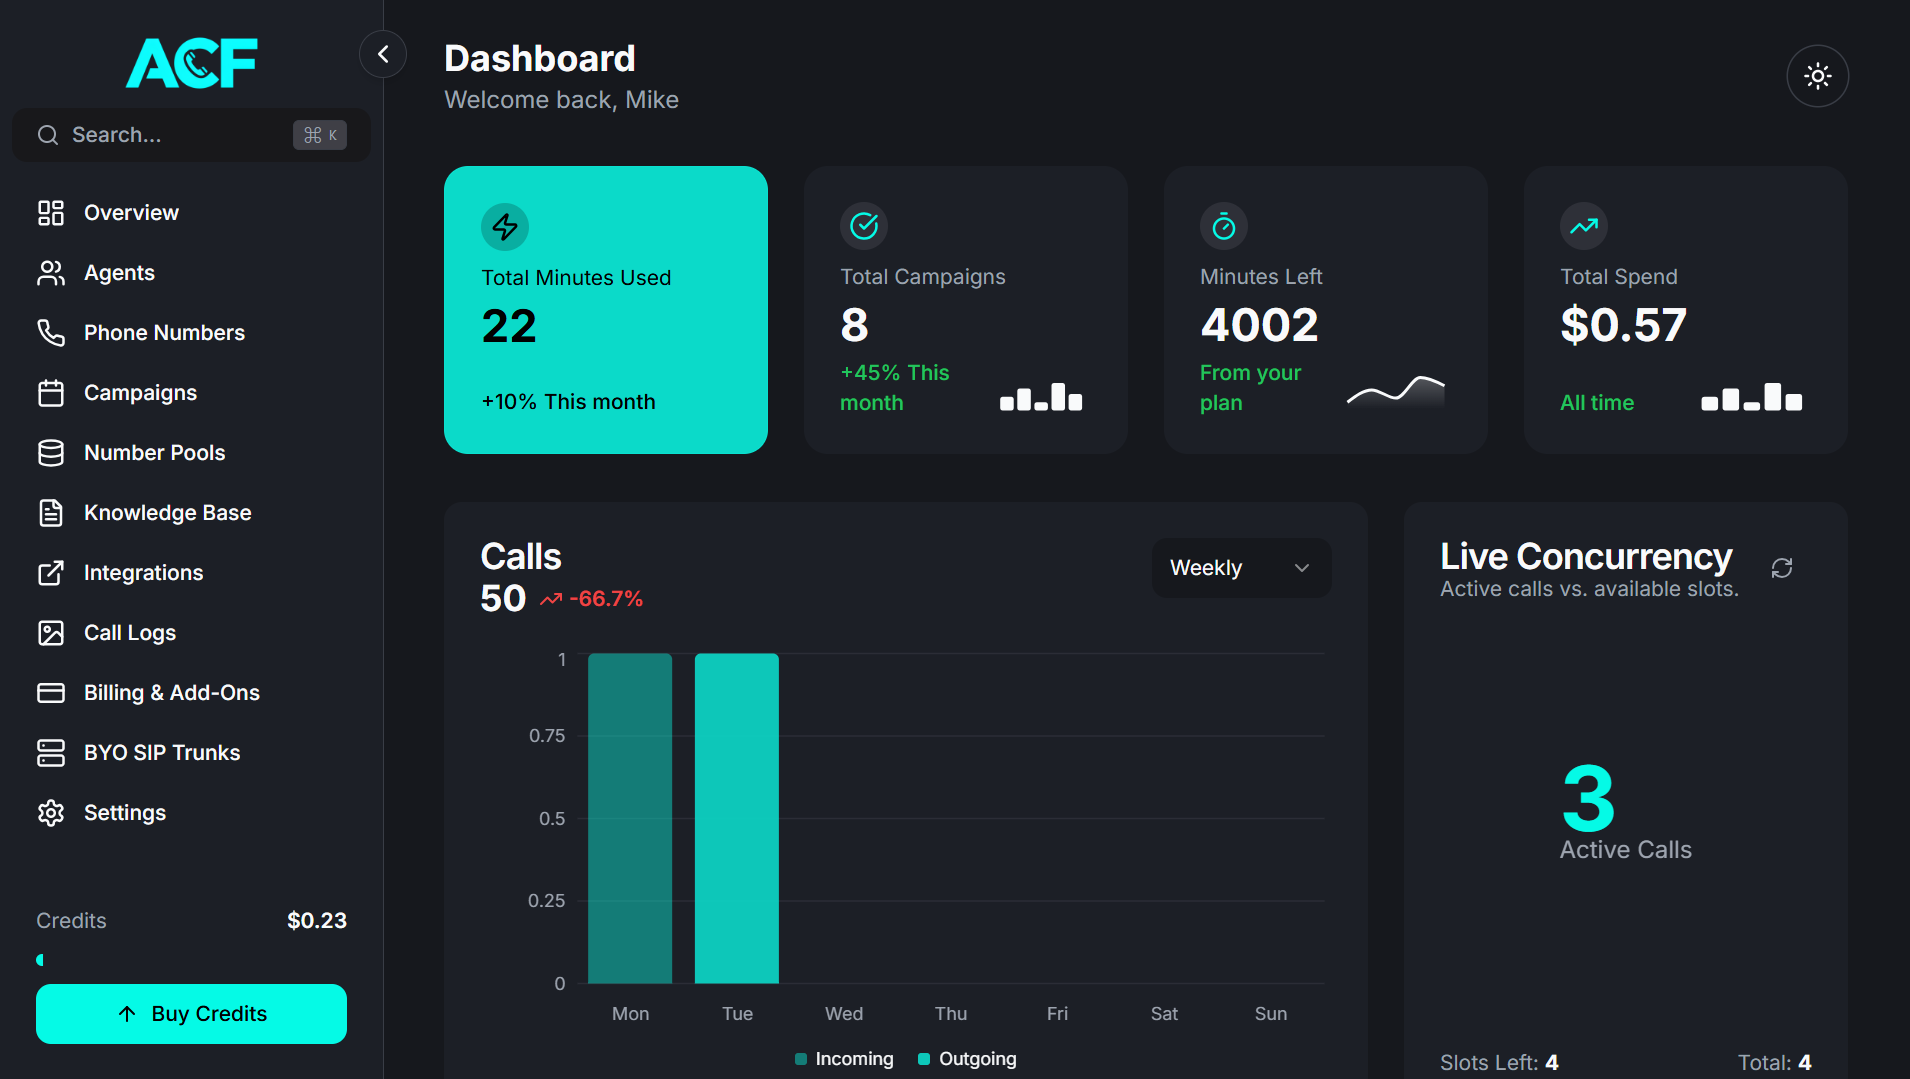Select the Agents sidebar icon
Image resolution: width=1910 pixels, height=1079 pixels.
(51, 272)
